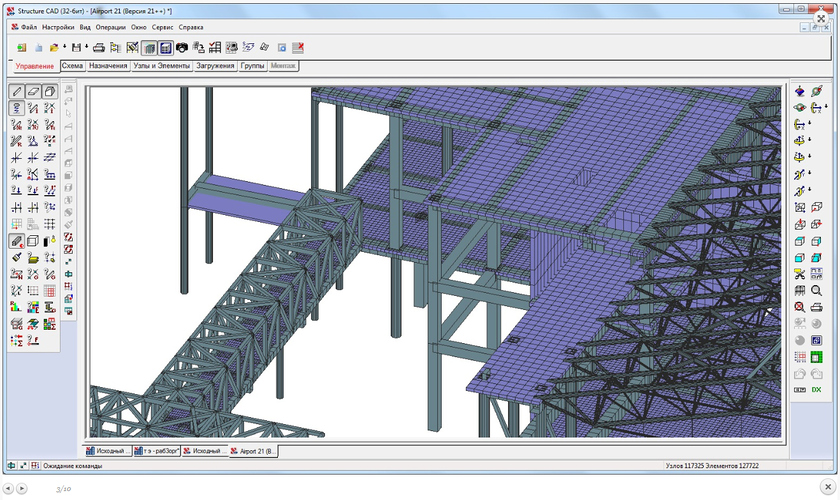This screenshot has width=840, height=500.
Task: Select the magnifier zoom tool in right panel
Action: coord(817,290)
